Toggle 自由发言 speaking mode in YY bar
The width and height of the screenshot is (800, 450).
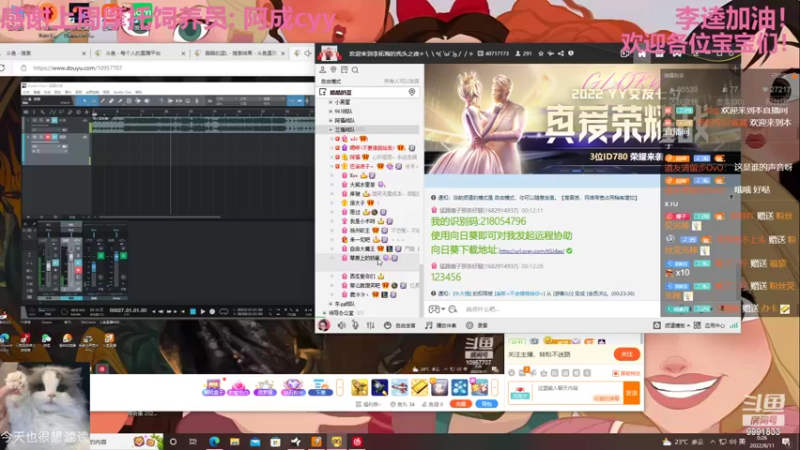tap(399, 325)
